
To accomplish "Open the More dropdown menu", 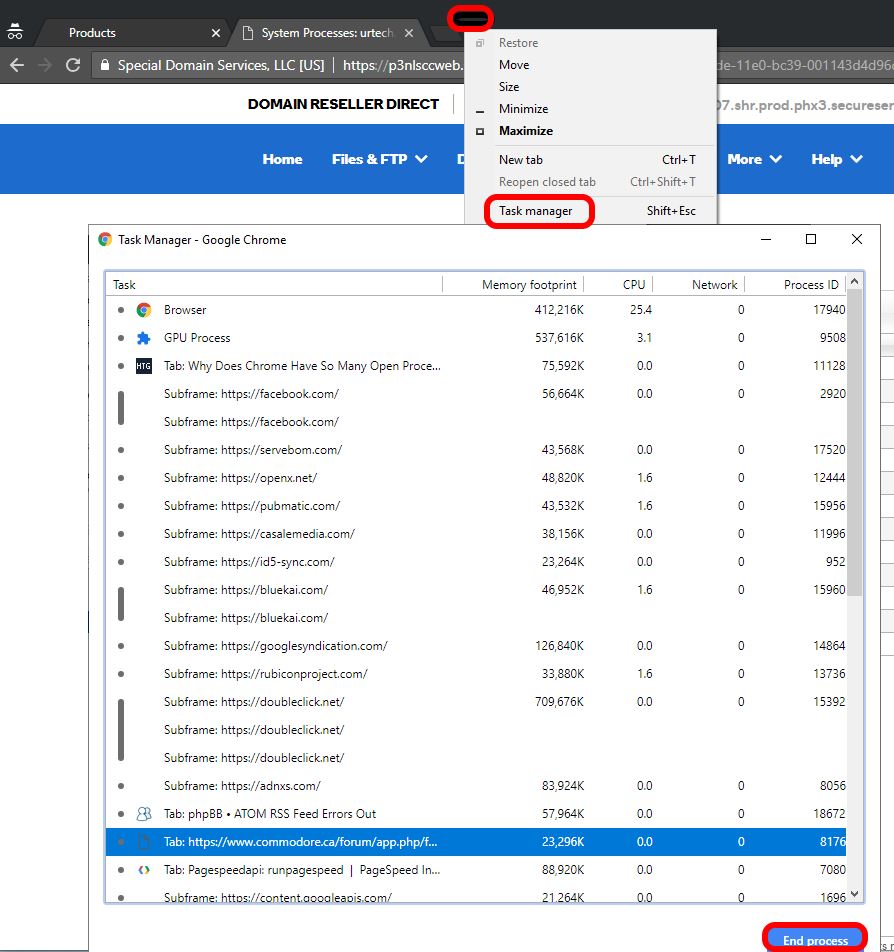I will (x=755, y=159).
